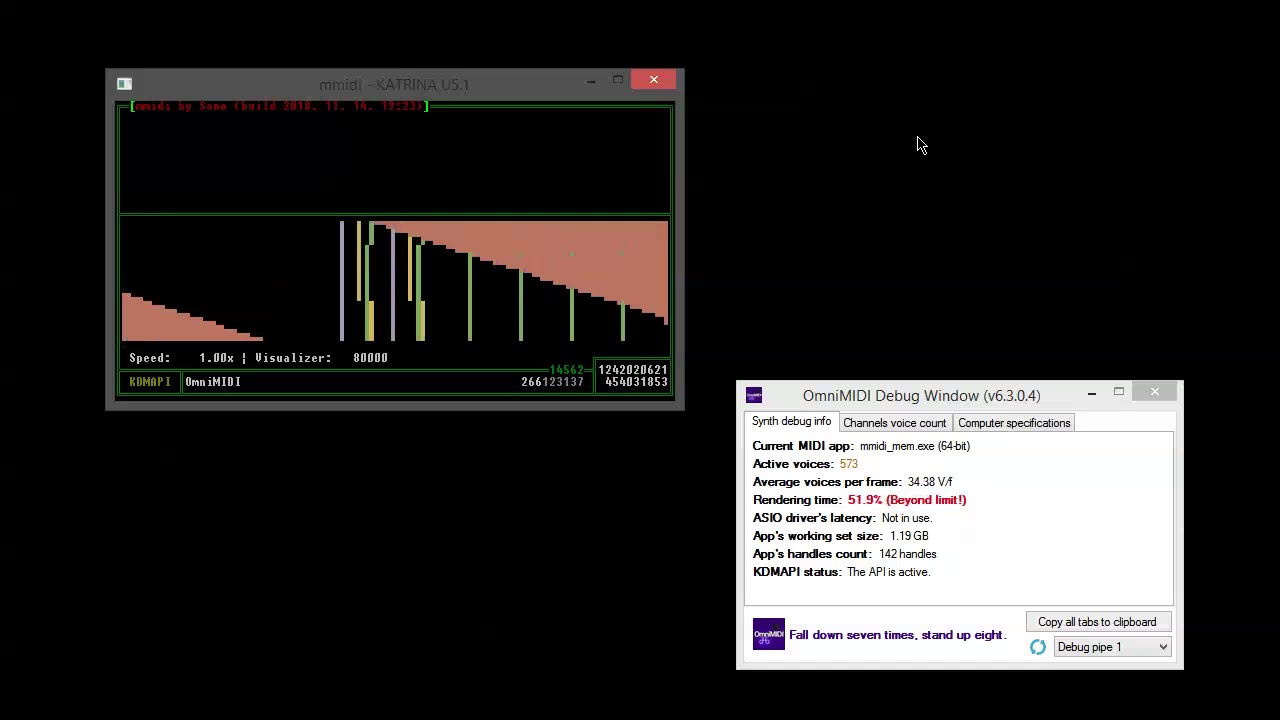The height and width of the screenshot is (720, 1280).
Task: Click the OmniMIDI Debug Window title bar
Action: pos(921,395)
